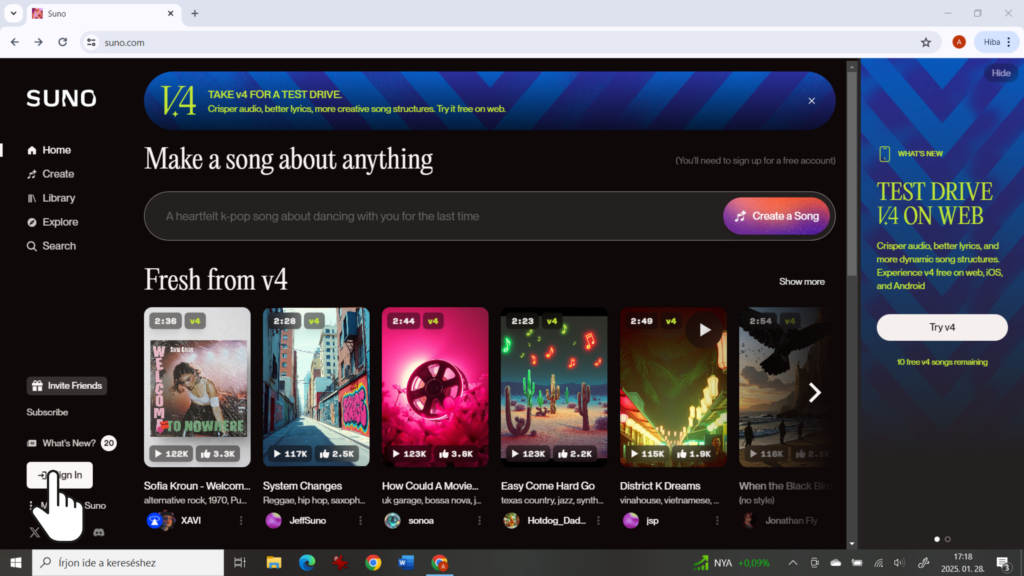The width and height of the screenshot is (1024, 576).
Task: Click the Try v4 button
Action: [x=942, y=327]
